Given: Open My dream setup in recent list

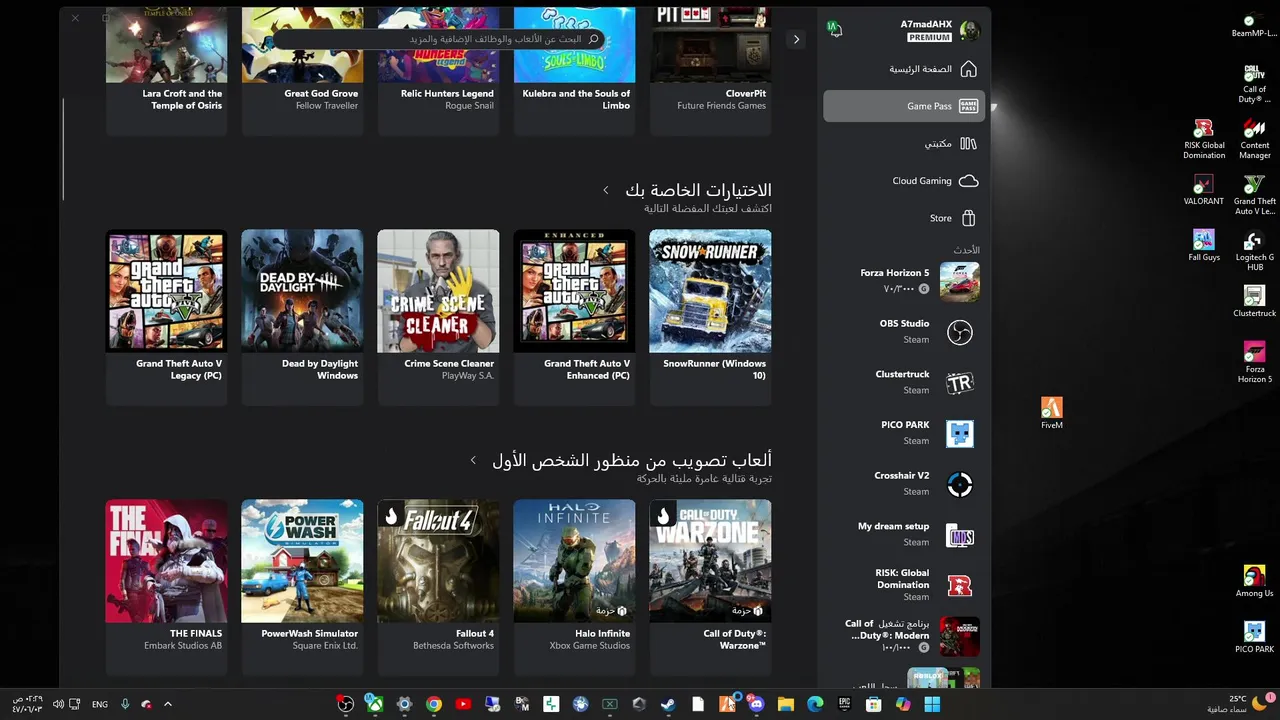Looking at the screenshot, I should pos(904,535).
